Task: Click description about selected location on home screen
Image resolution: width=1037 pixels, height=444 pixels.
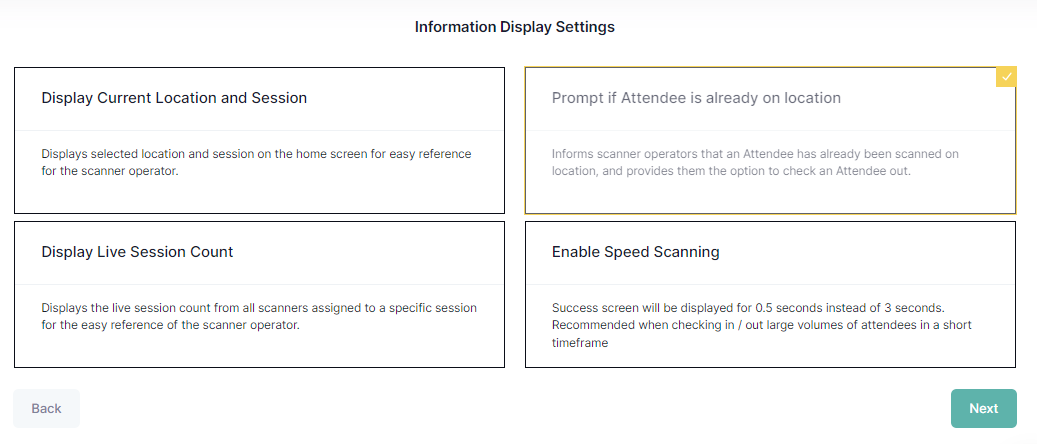Action: pyautogui.click(x=256, y=154)
